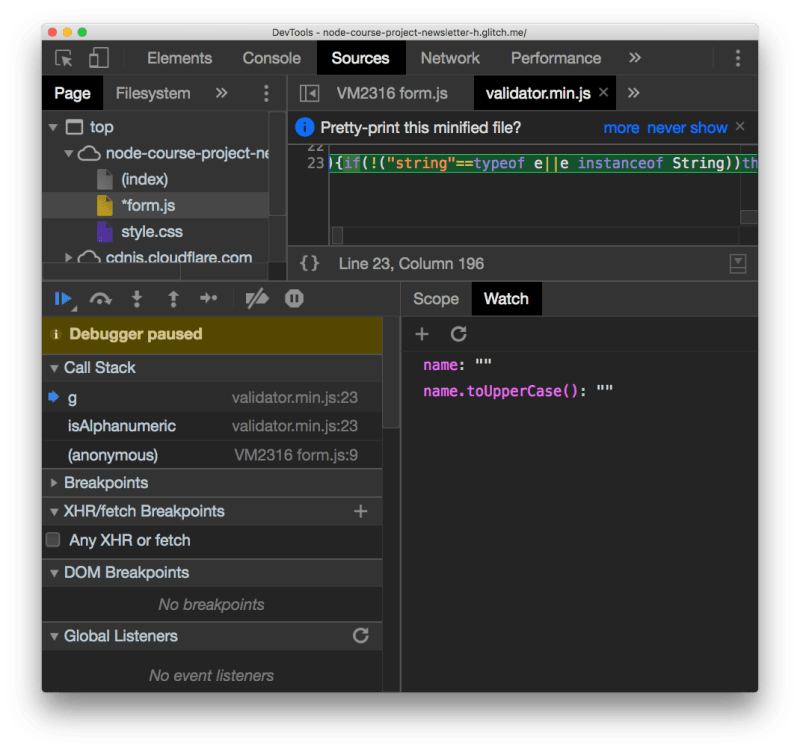
Task: Switch to the Console tab
Action: 271,58
